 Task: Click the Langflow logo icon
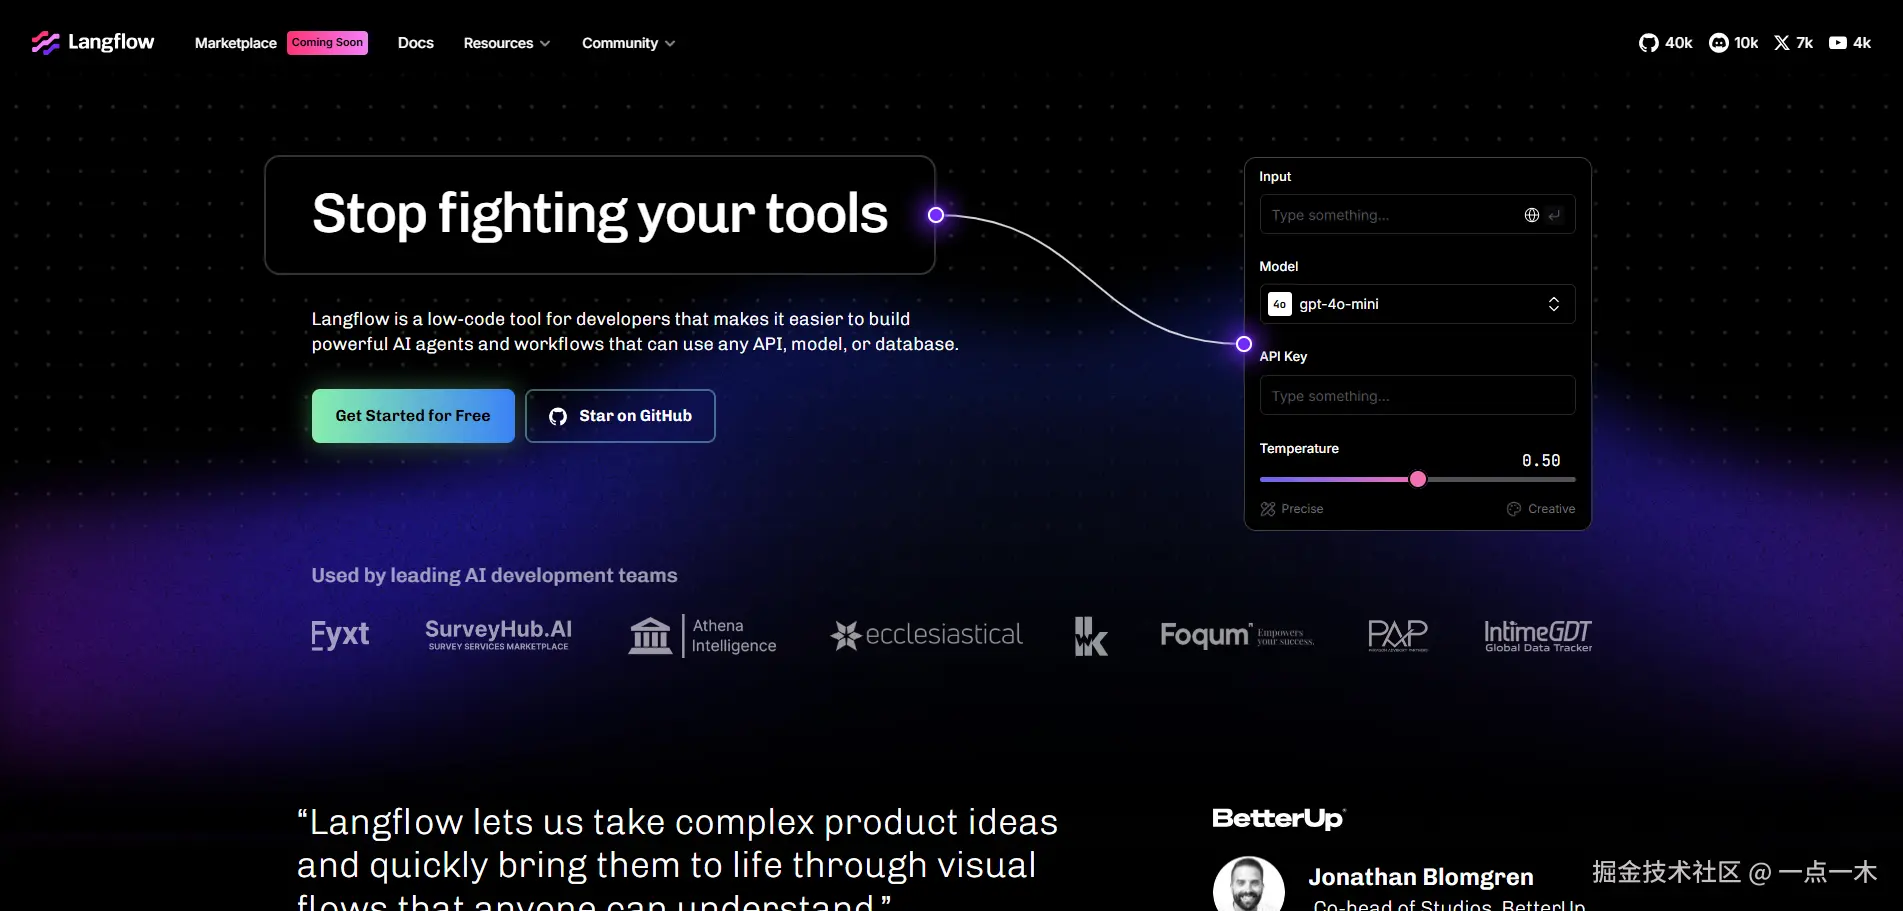tap(45, 43)
